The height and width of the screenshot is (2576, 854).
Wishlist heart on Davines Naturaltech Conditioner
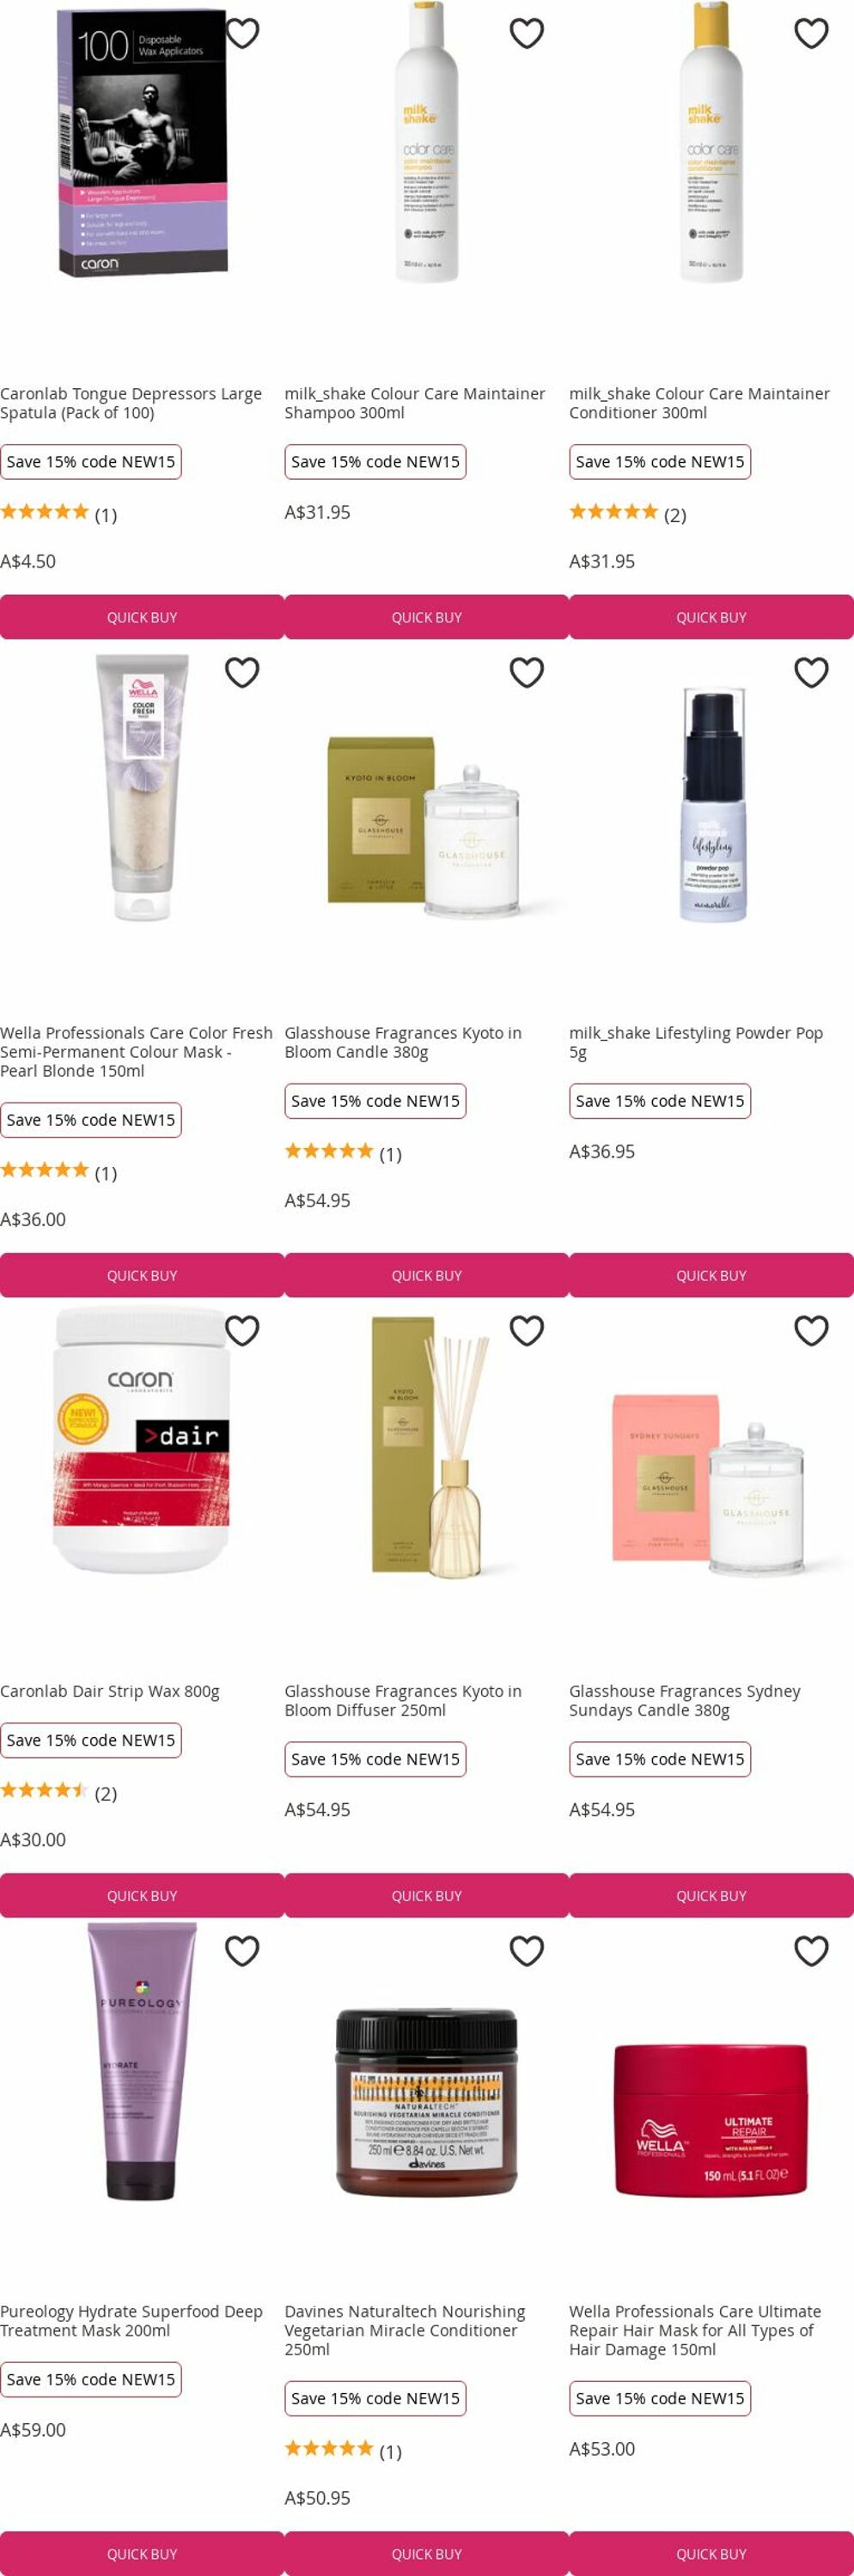coord(527,1950)
